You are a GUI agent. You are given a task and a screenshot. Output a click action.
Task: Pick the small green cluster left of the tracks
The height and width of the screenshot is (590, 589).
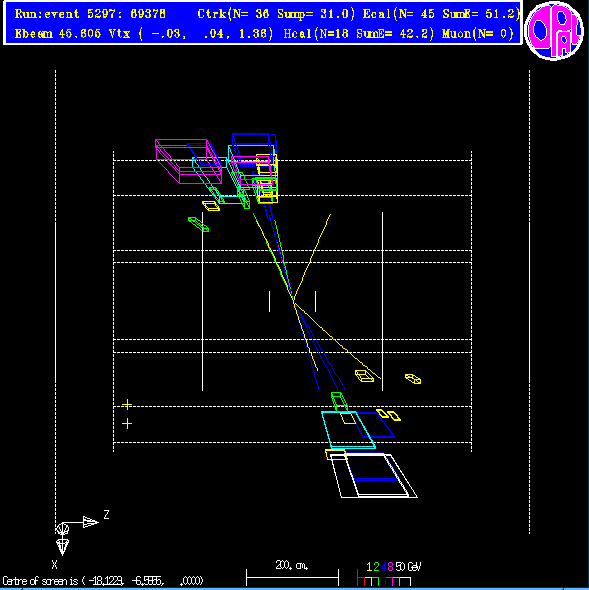(x=198, y=224)
